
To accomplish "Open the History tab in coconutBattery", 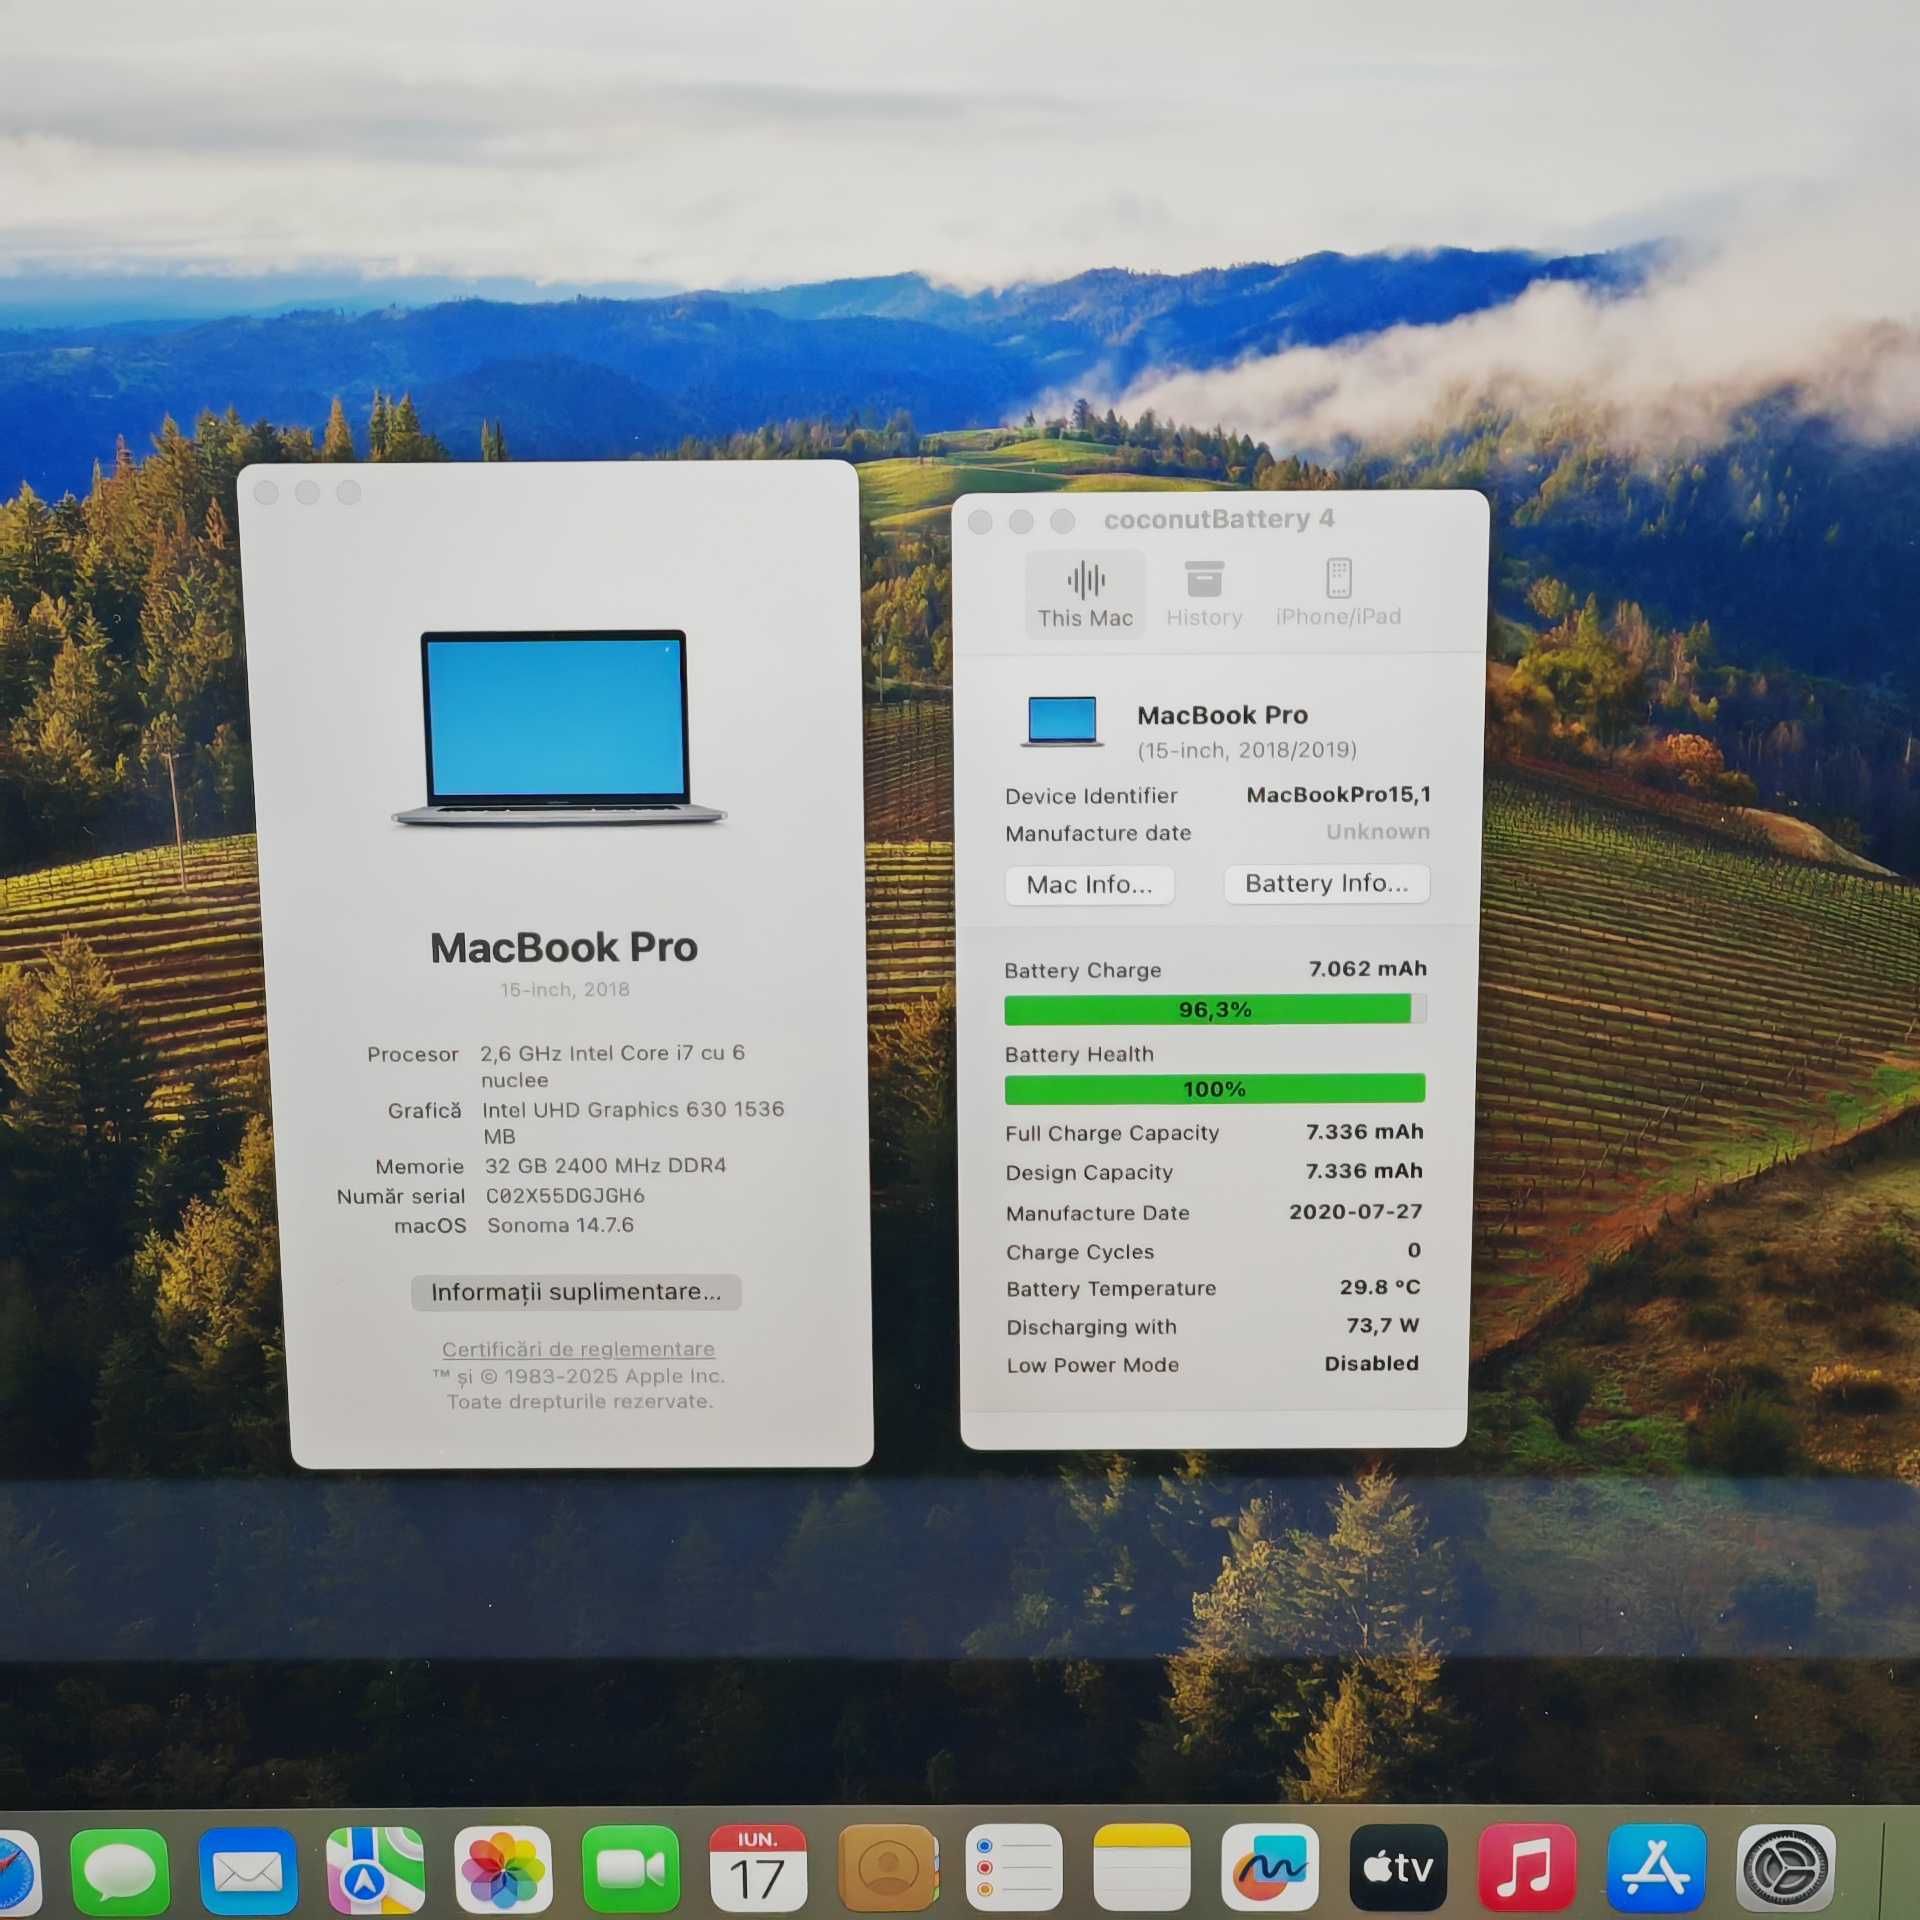I will point(1204,594).
